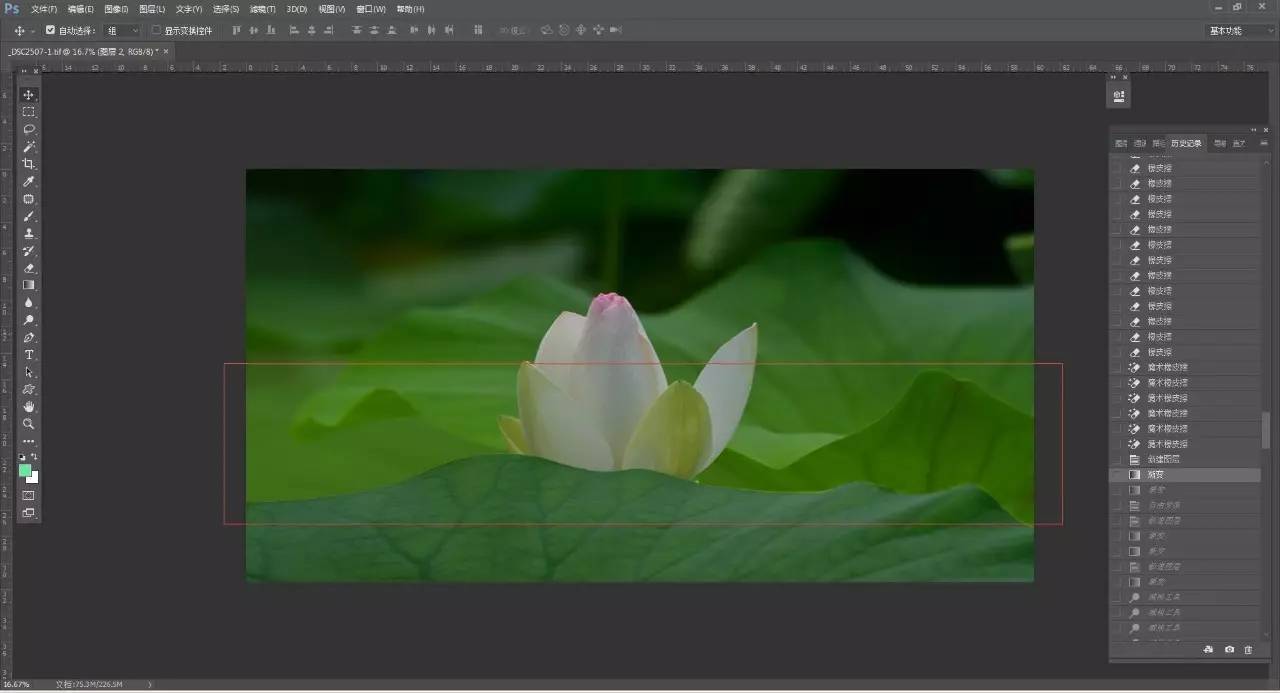Select the Crop tool

pos(29,164)
